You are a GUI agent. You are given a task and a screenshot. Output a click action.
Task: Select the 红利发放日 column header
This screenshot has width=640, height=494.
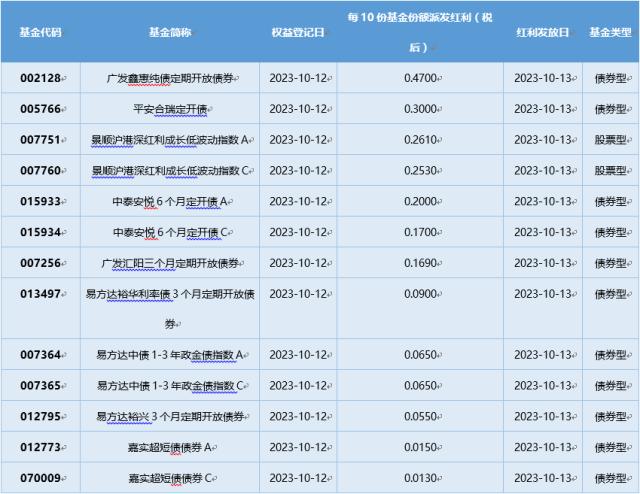pyautogui.click(x=542, y=32)
